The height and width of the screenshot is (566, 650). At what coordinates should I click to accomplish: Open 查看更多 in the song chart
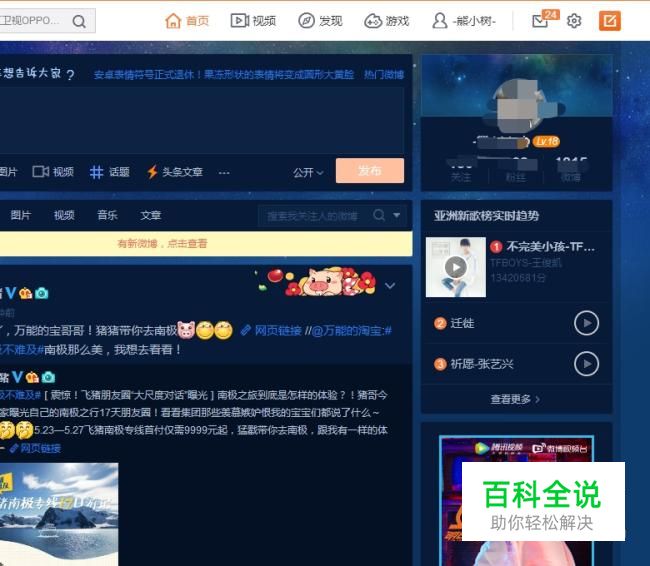tap(515, 399)
